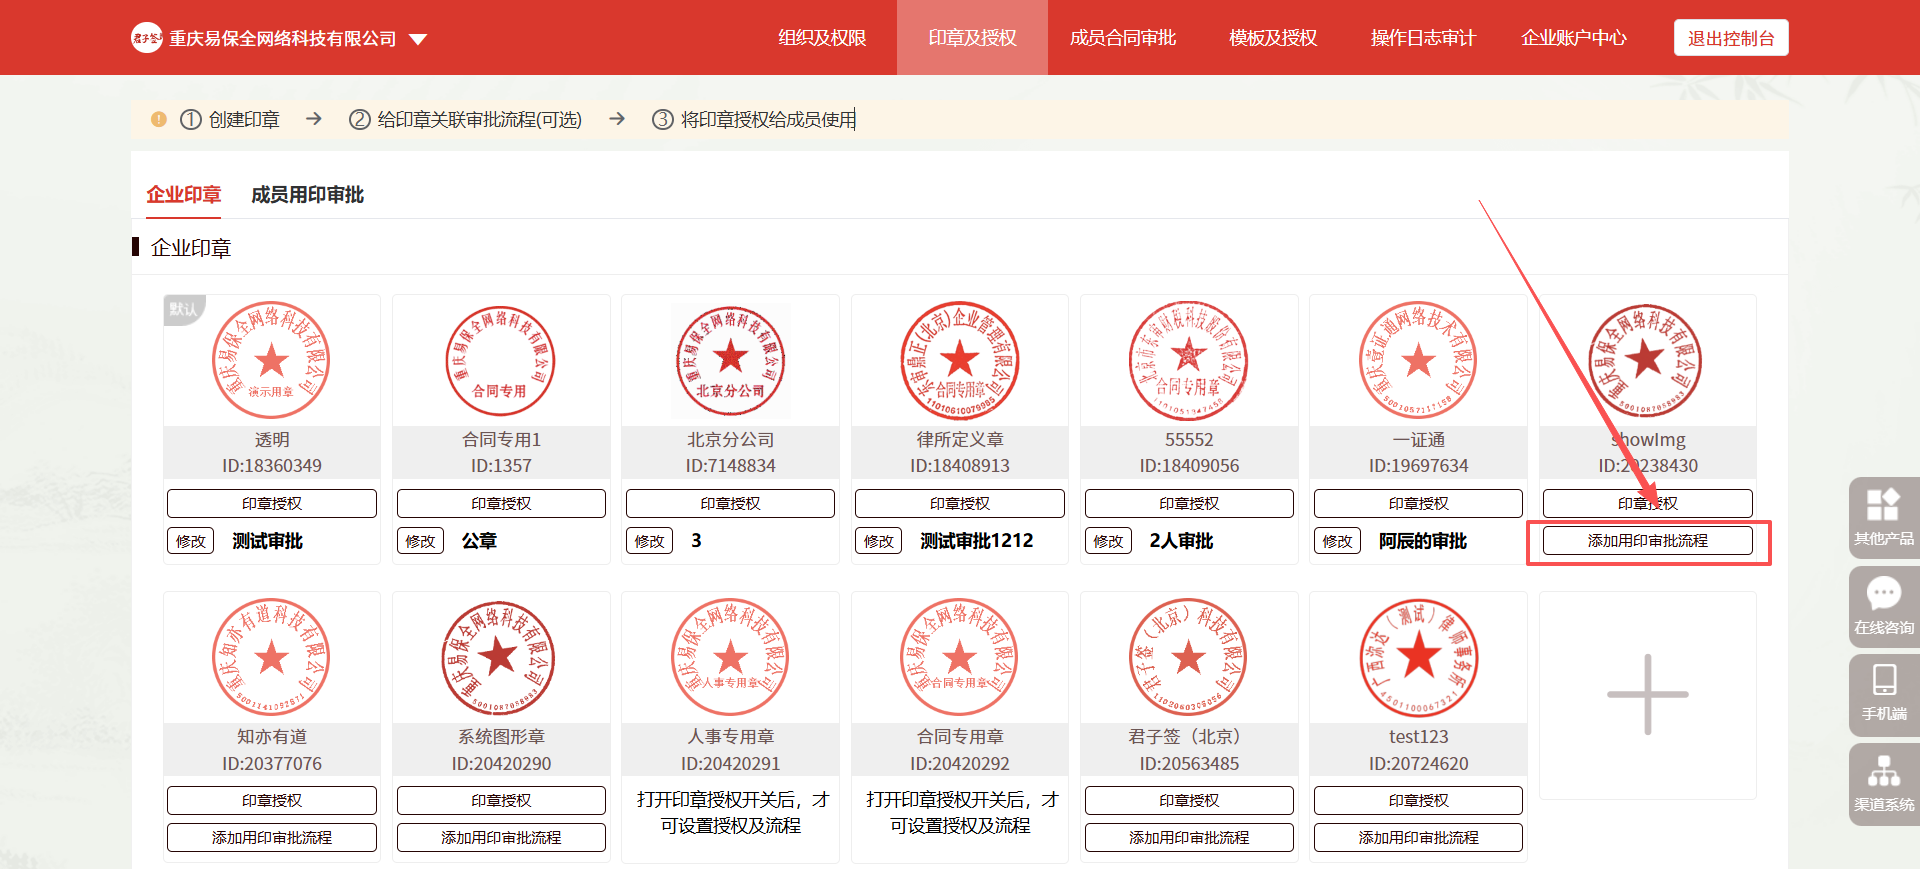Click 添加用印审批流程 for showImg seal
This screenshot has width=1920, height=869.
1647,541
